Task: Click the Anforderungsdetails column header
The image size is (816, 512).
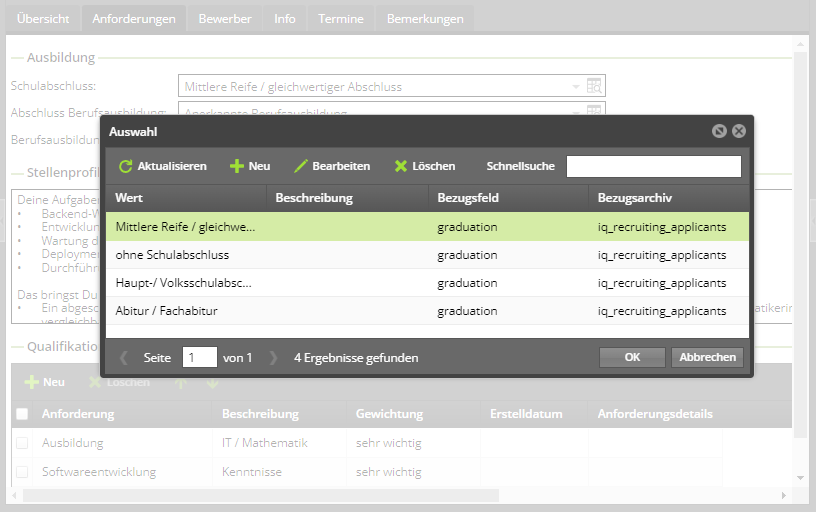Action: tap(655, 414)
